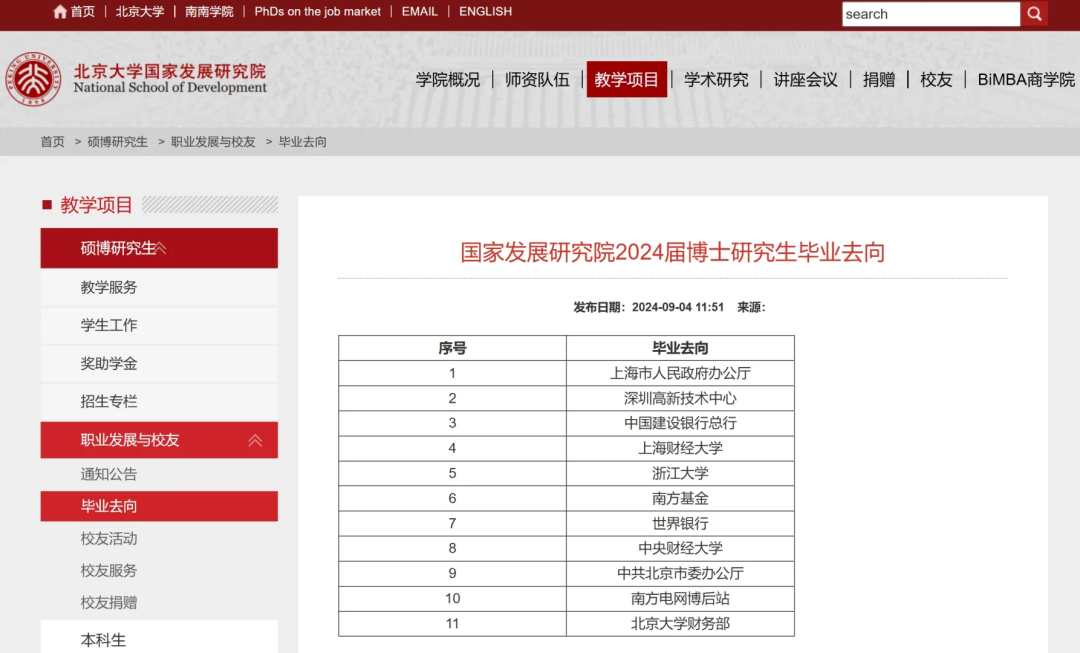Viewport: 1080px width, 653px height.
Task: Go to 硕博研究生 in breadcrumb
Action: (x=118, y=142)
